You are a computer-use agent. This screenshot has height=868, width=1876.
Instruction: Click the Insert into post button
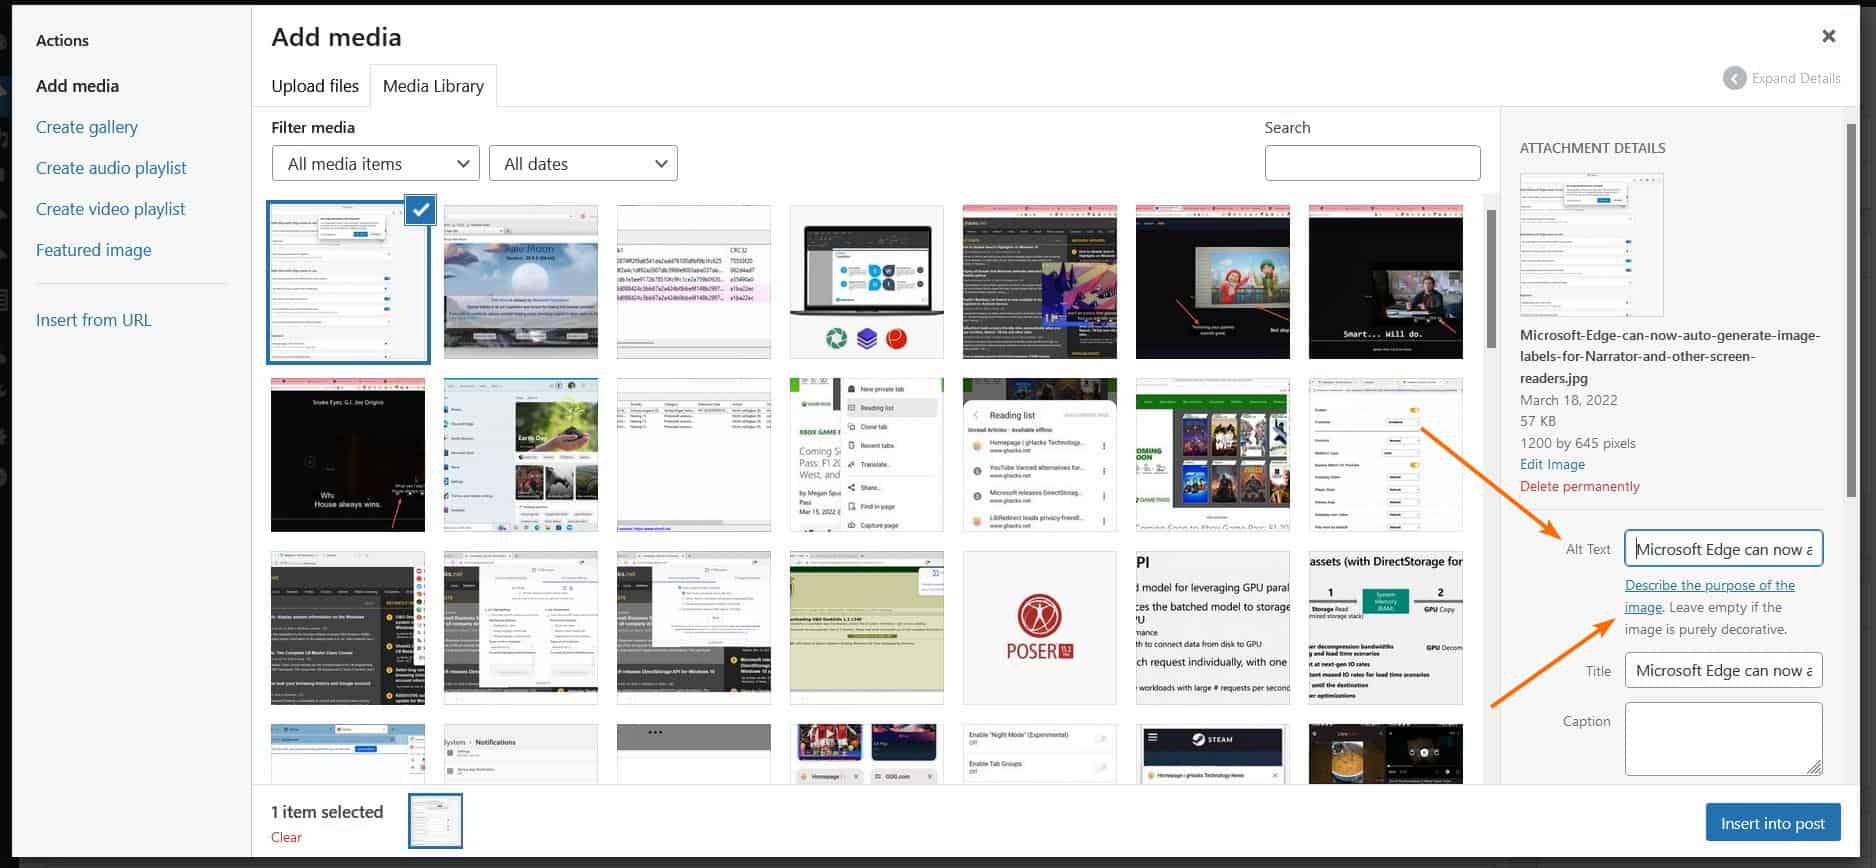point(1772,823)
